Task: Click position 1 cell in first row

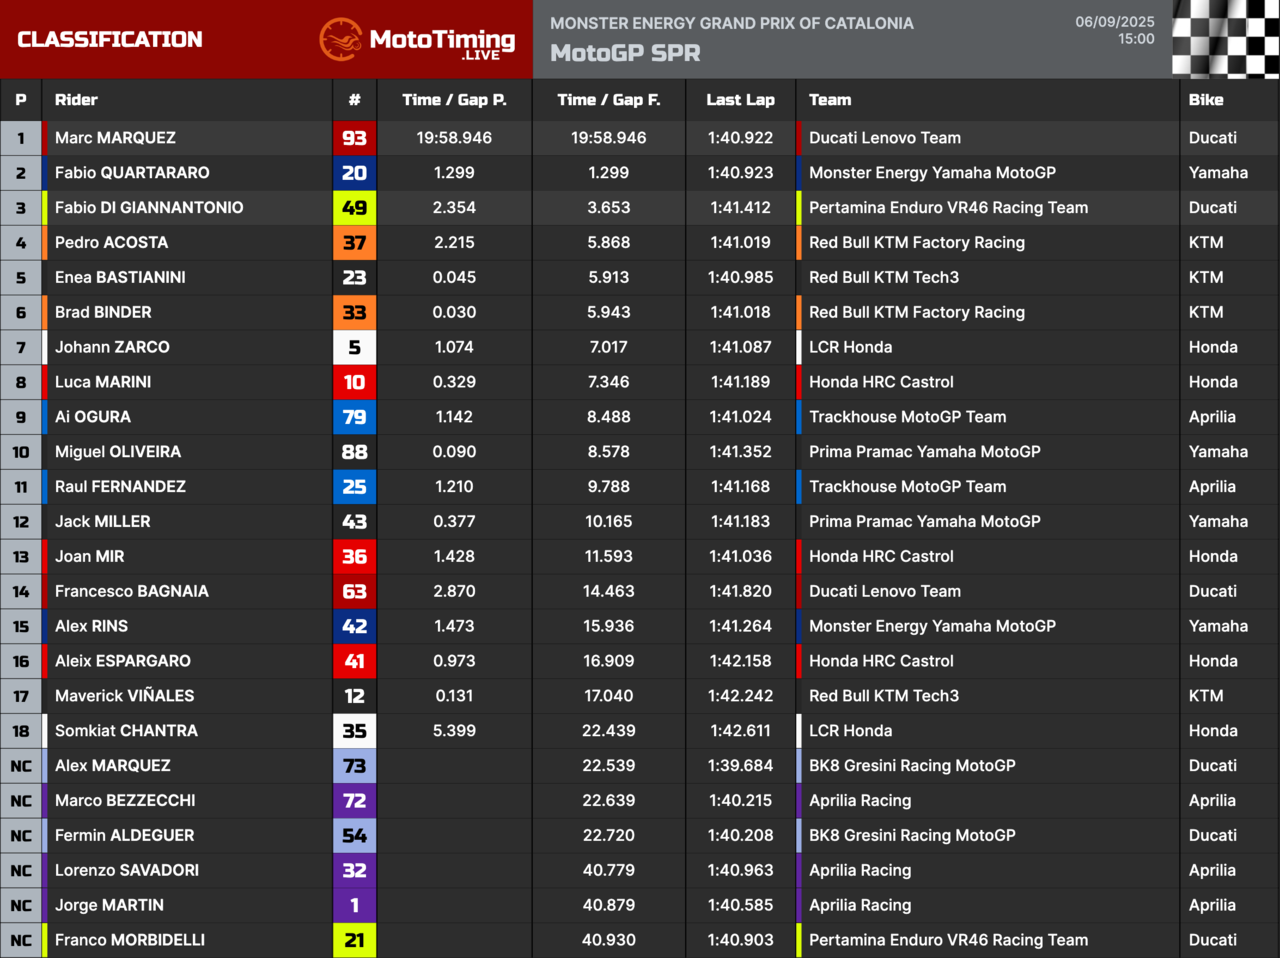Action: point(21,138)
